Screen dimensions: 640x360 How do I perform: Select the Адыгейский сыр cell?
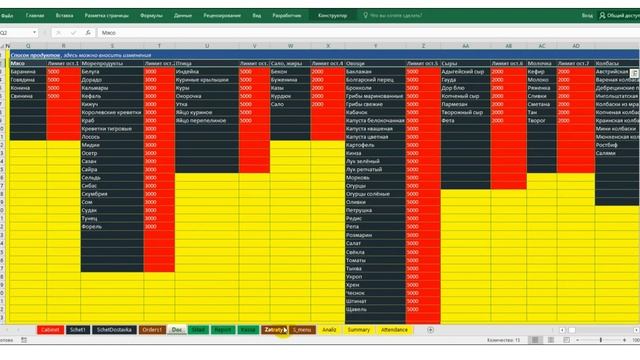point(466,71)
